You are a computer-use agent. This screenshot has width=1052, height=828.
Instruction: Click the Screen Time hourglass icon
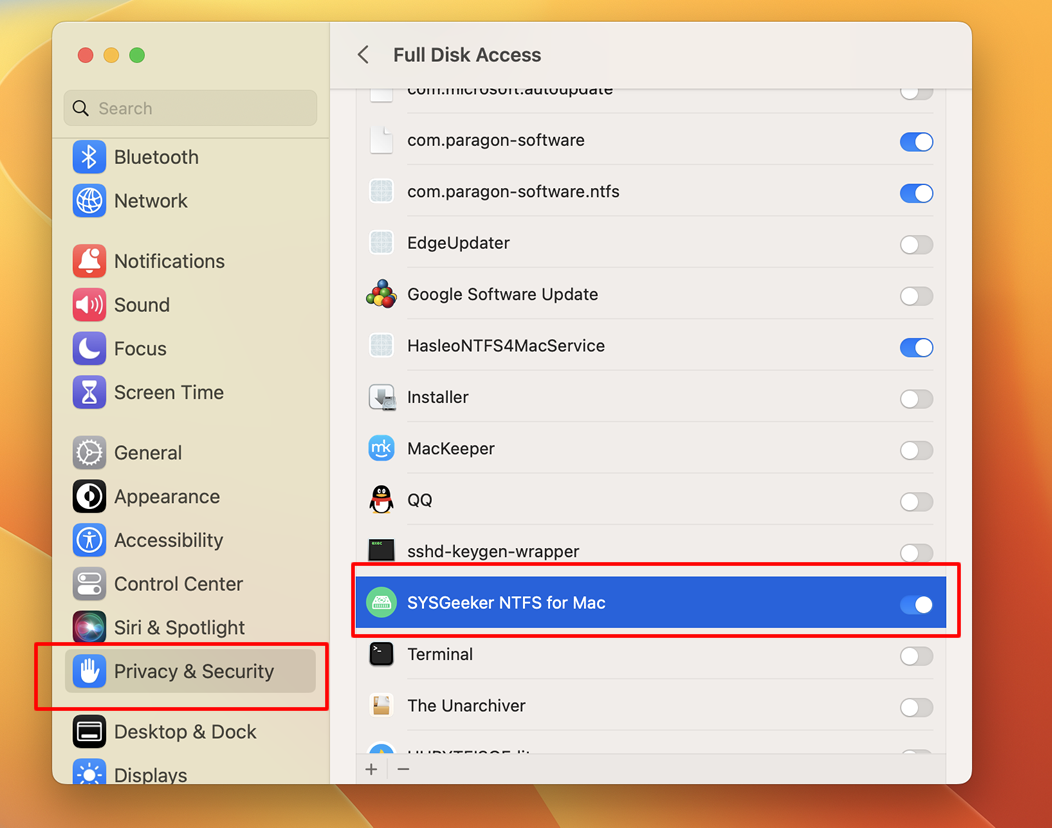click(x=89, y=393)
